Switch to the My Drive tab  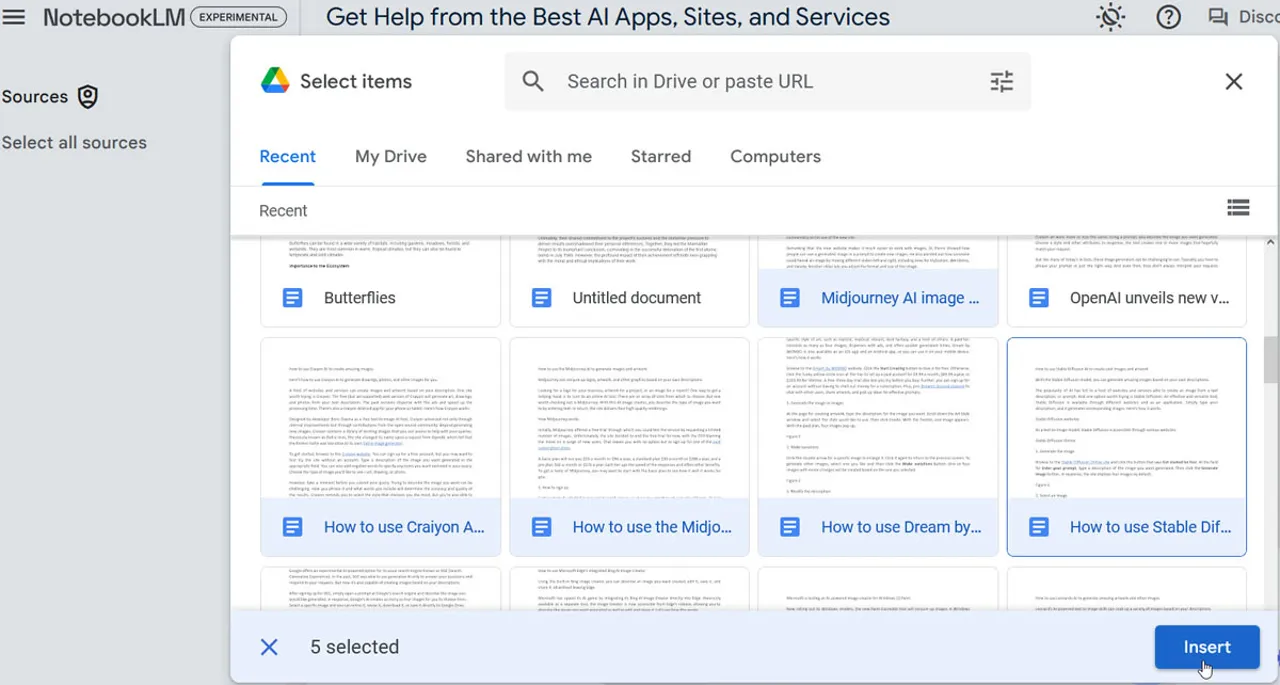point(390,156)
